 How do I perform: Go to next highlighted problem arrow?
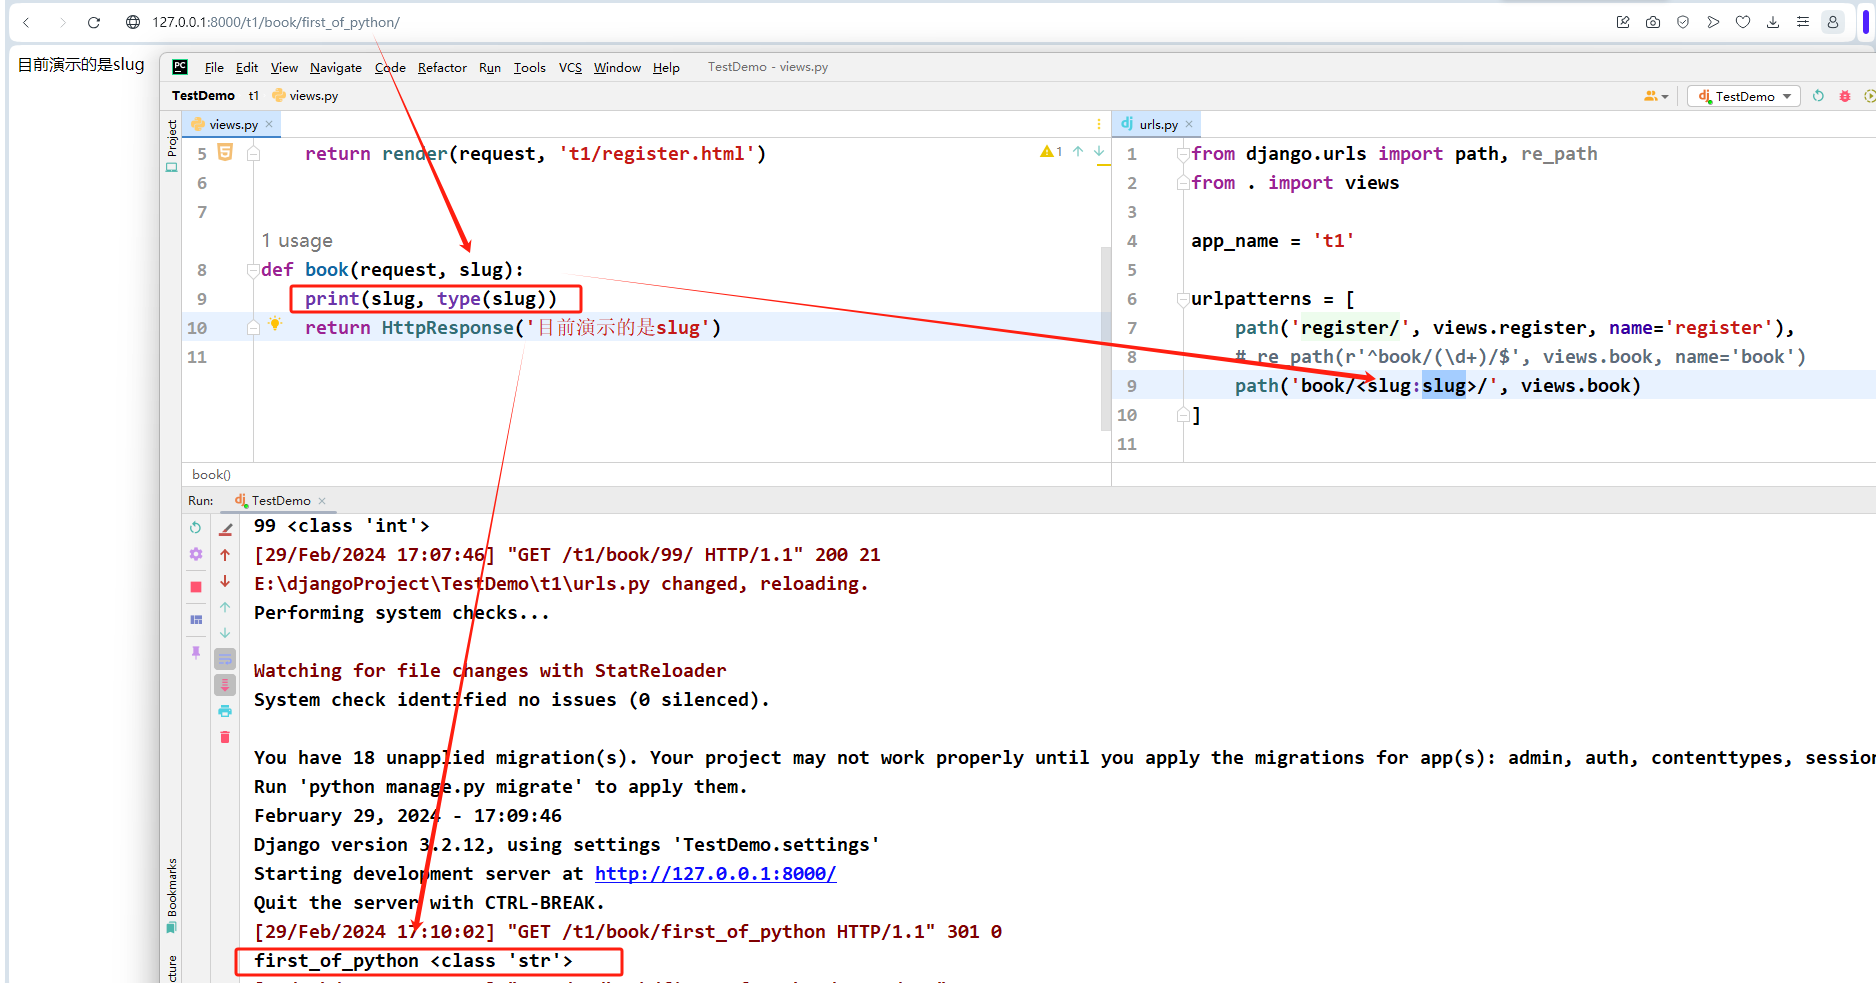[x=1099, y=152]
